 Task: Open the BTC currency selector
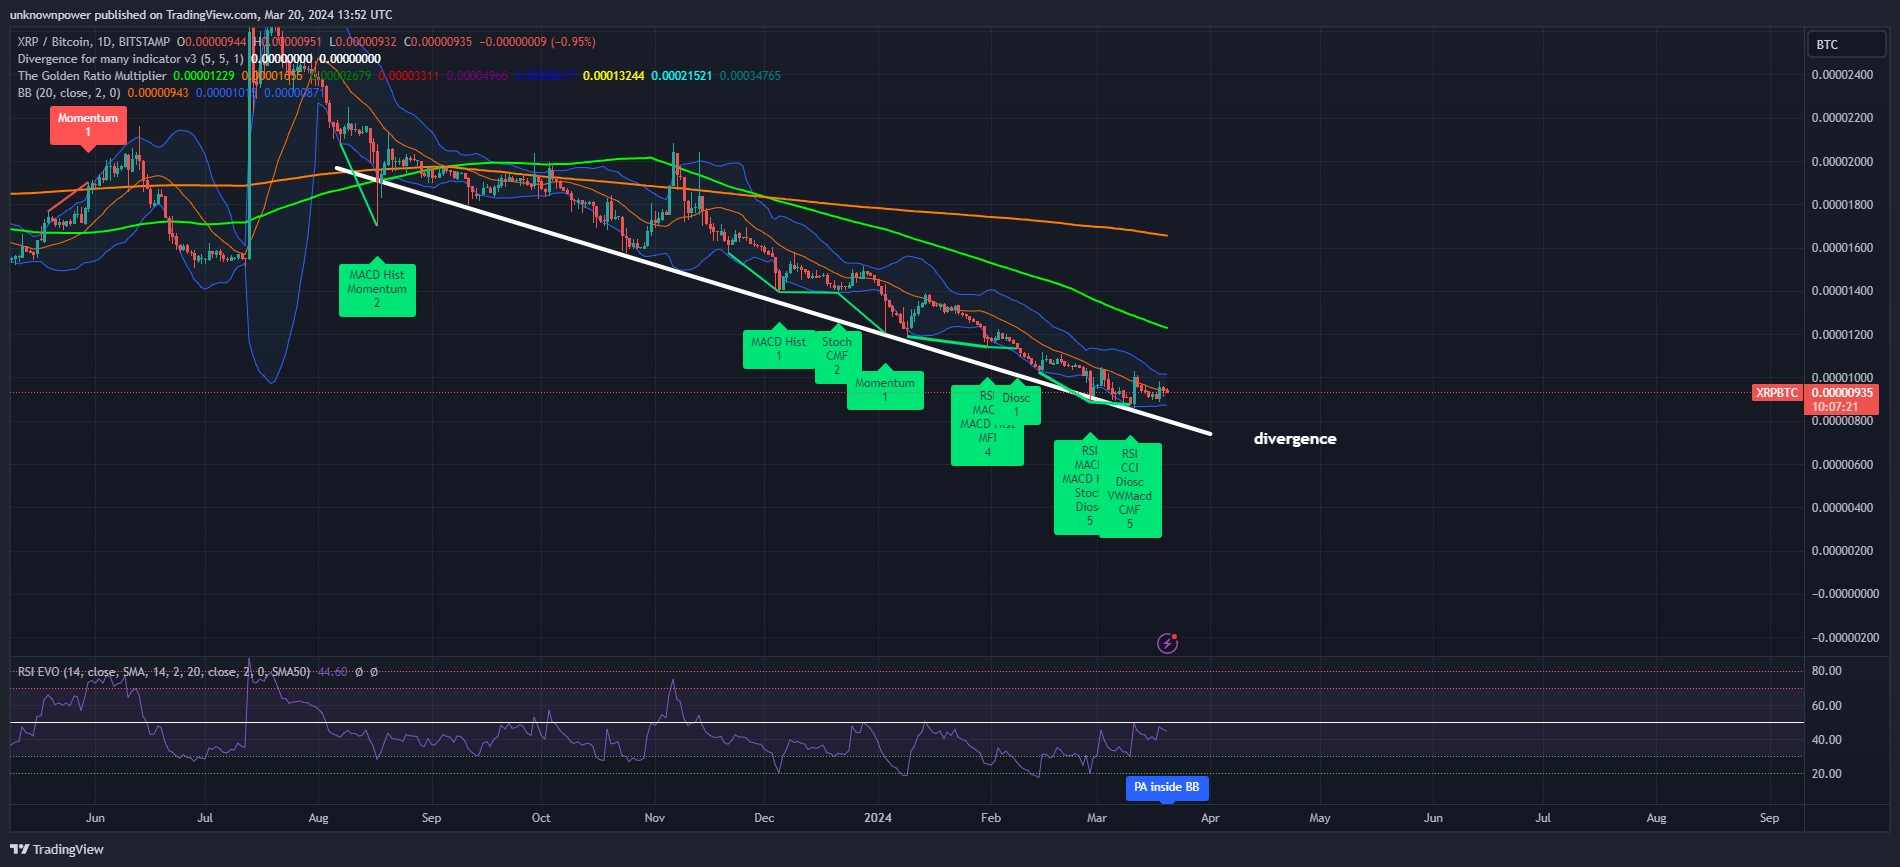coord(1846,45)
